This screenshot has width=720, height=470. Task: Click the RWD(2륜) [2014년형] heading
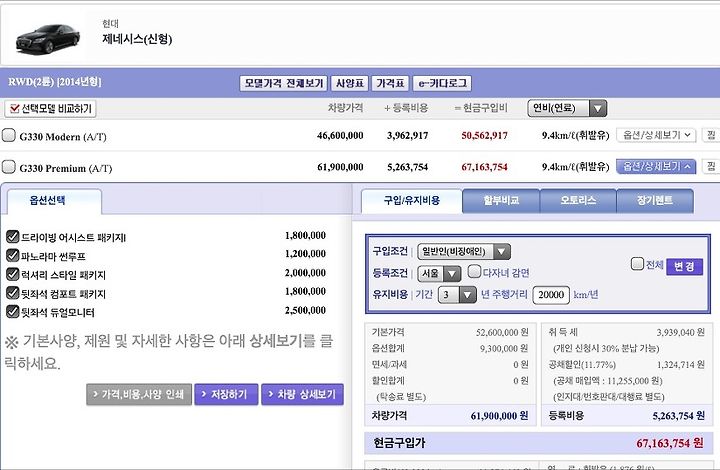tap(55, 82)
